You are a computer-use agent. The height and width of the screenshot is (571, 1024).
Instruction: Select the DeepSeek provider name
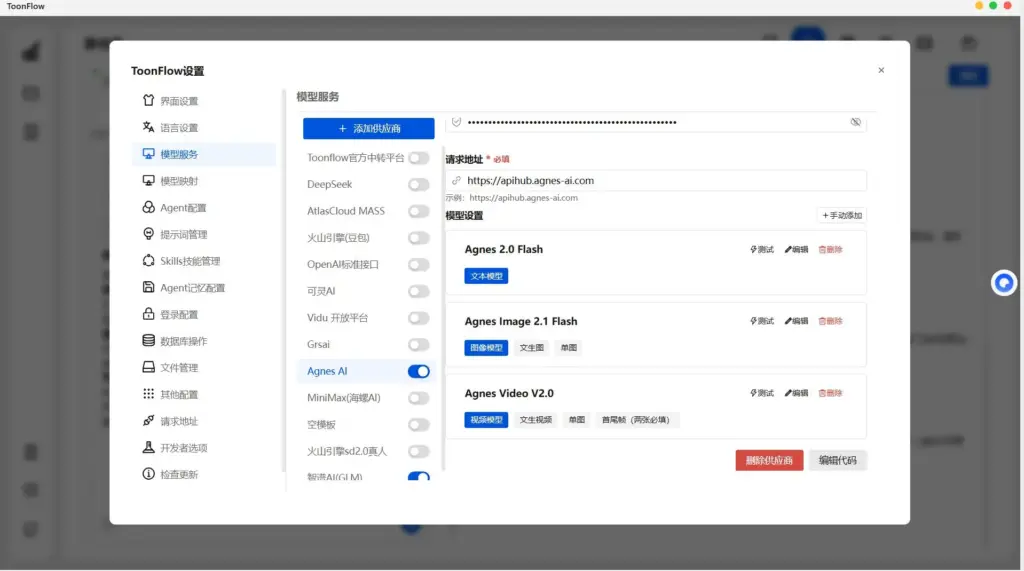[330, 184]
